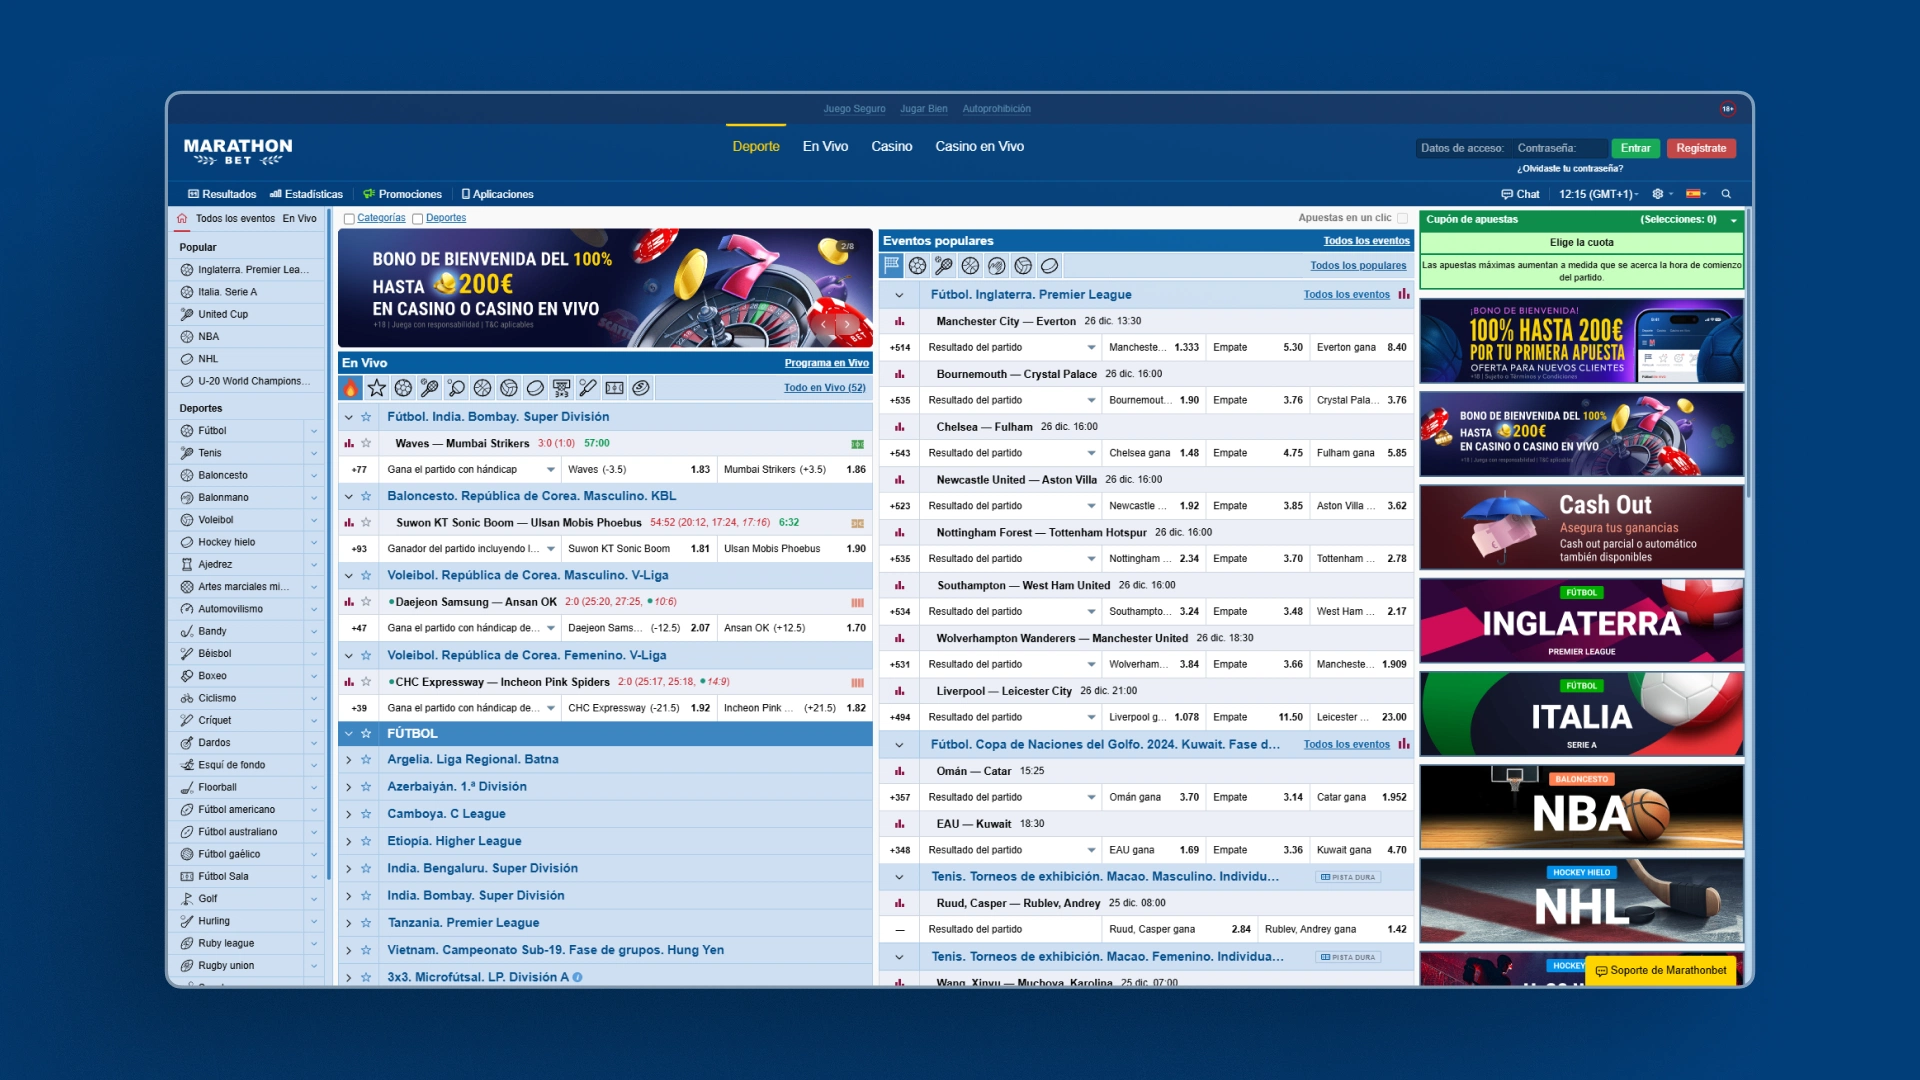Image resolution: width=1920 pixels, height=1080 pixels.
Task: Click the Registrate button
Action: point(1700,148)
